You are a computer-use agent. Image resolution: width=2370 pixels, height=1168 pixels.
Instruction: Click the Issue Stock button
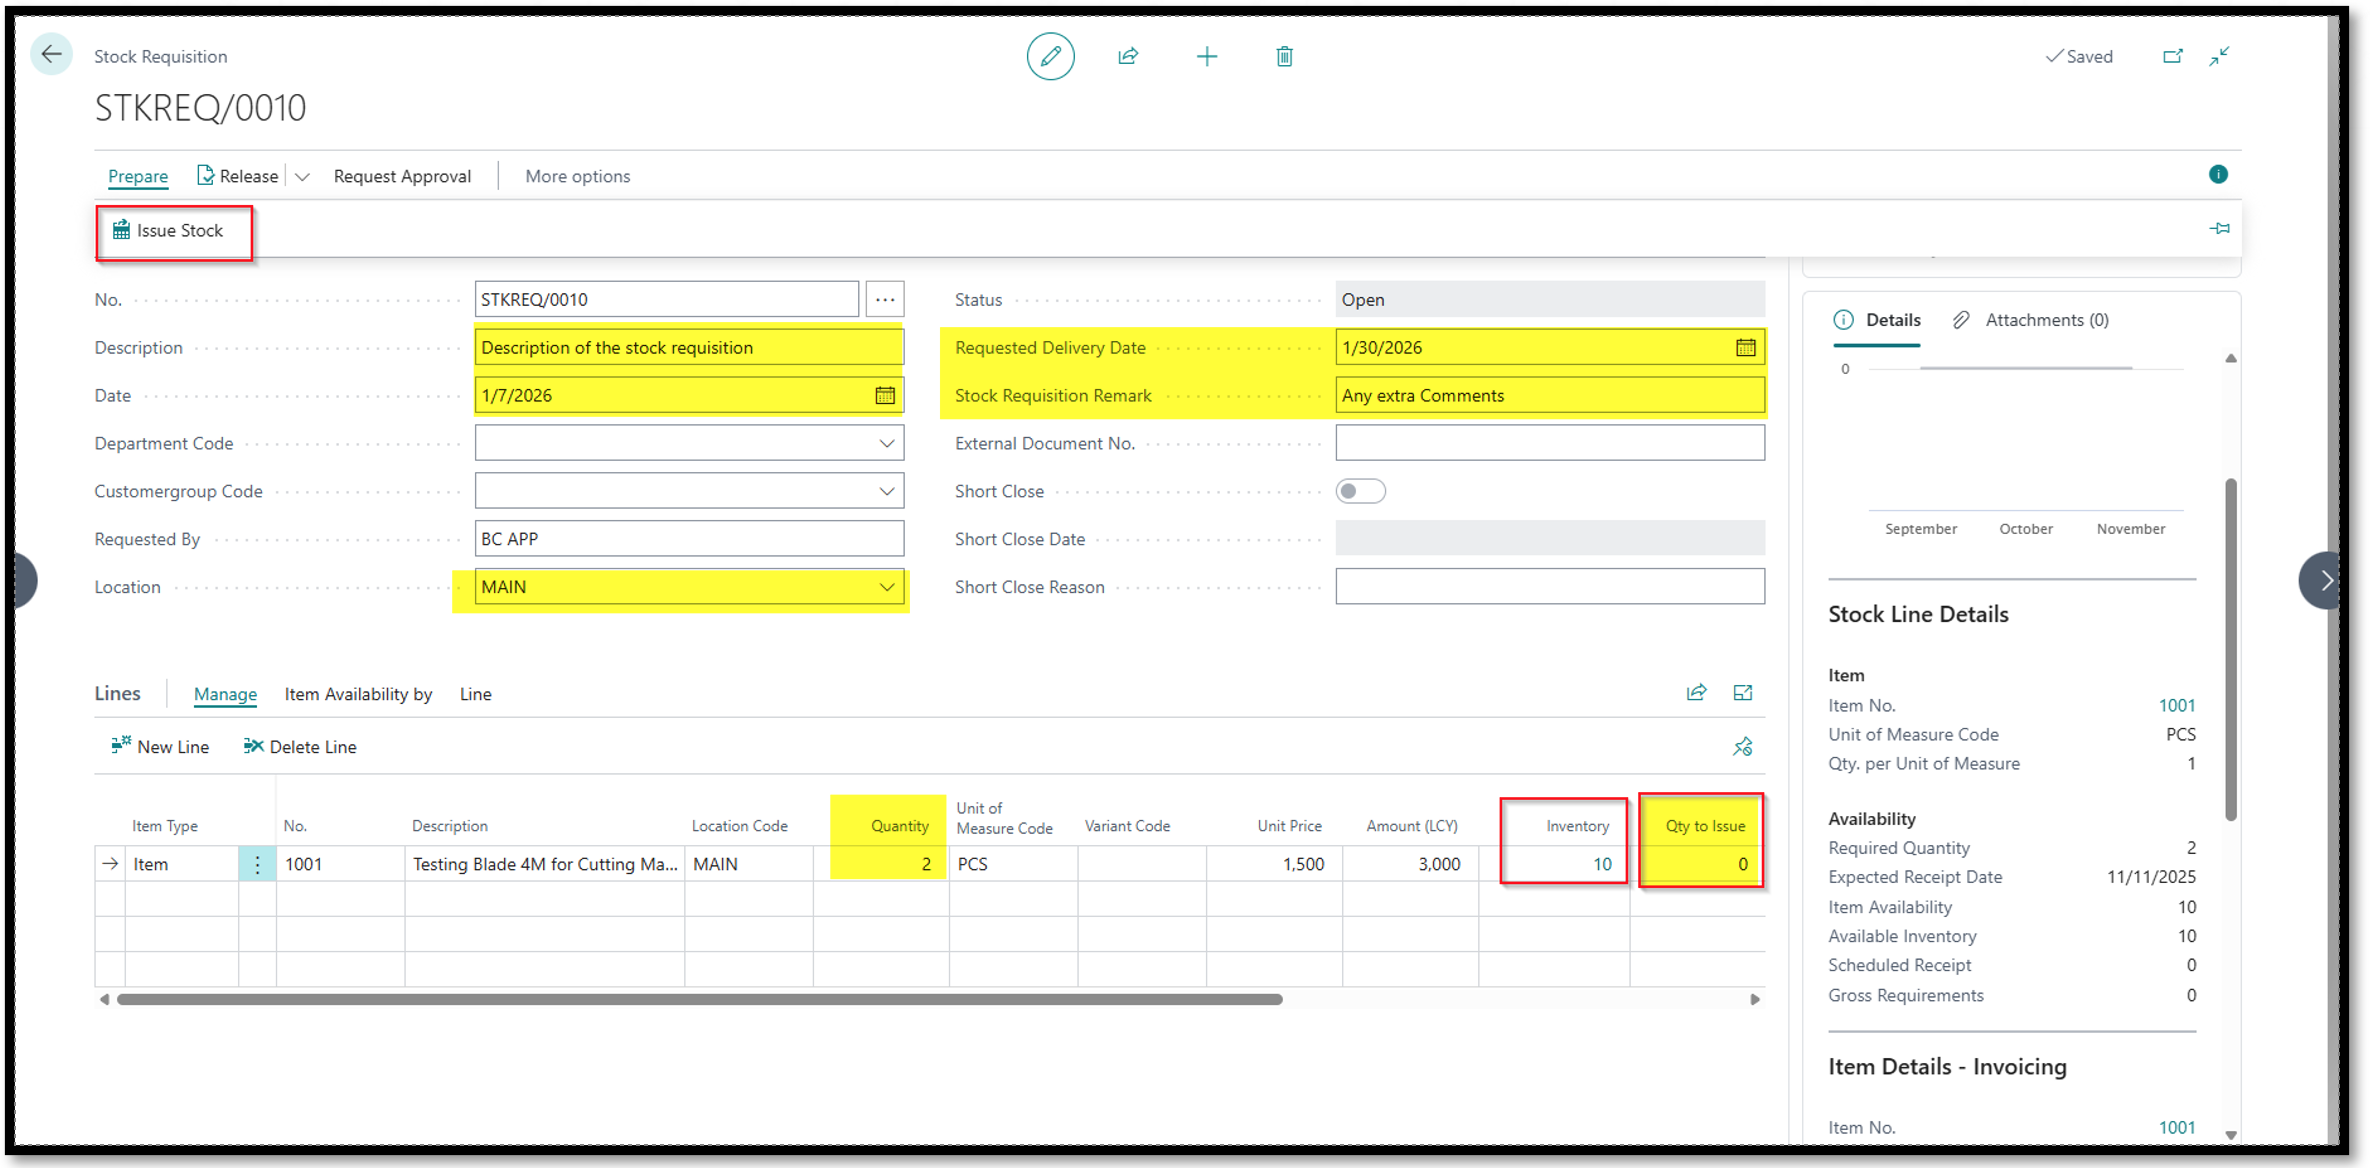click(x=169, y=231)
